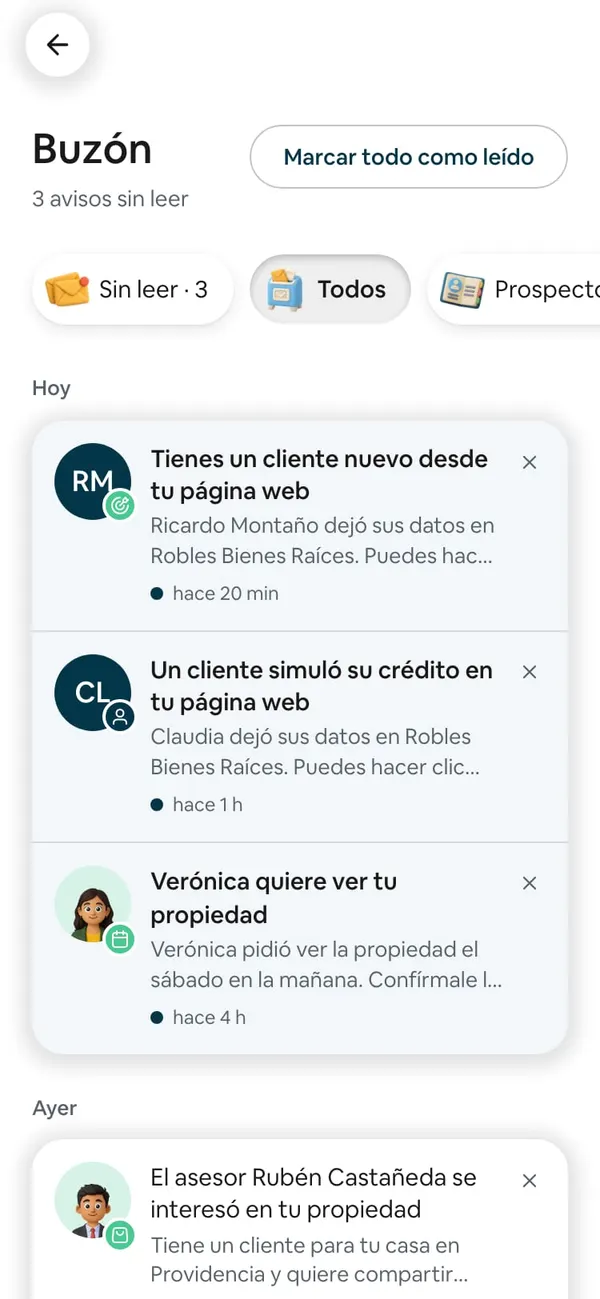Dismiss the Claudia credit simulation notification

pos(530,672)
